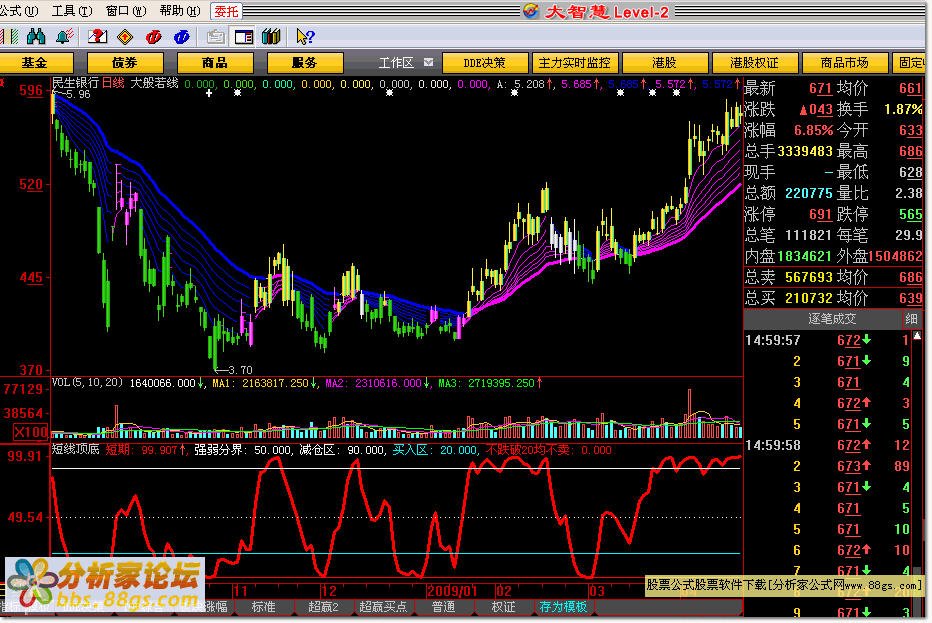Click the red circular info icon
Image resolution: width=932 pixels, height=623 pixels.
[x=153, y=37]
